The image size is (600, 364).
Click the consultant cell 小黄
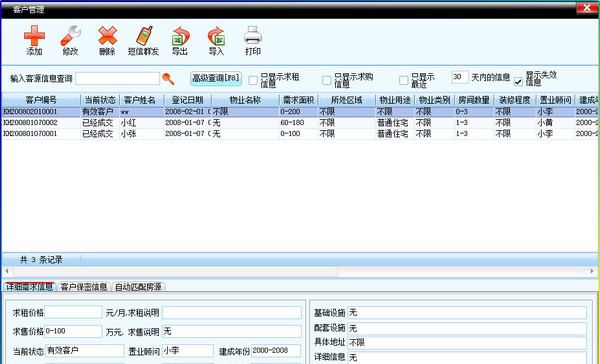545,123
